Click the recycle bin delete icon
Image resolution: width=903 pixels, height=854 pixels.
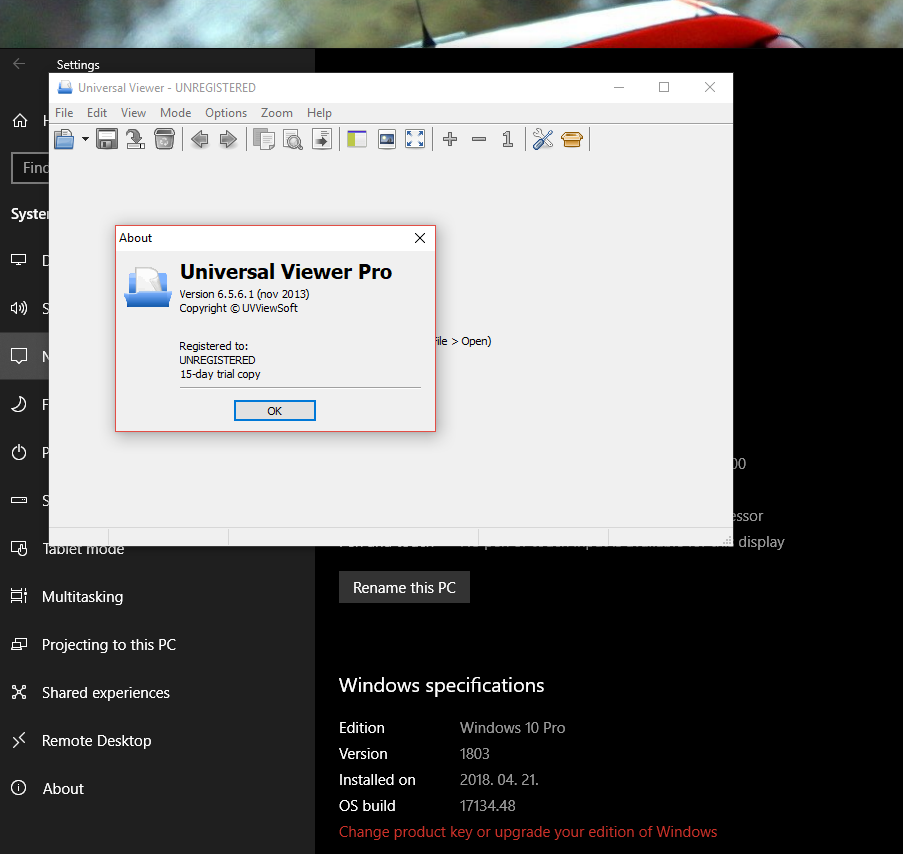point(164,139)
